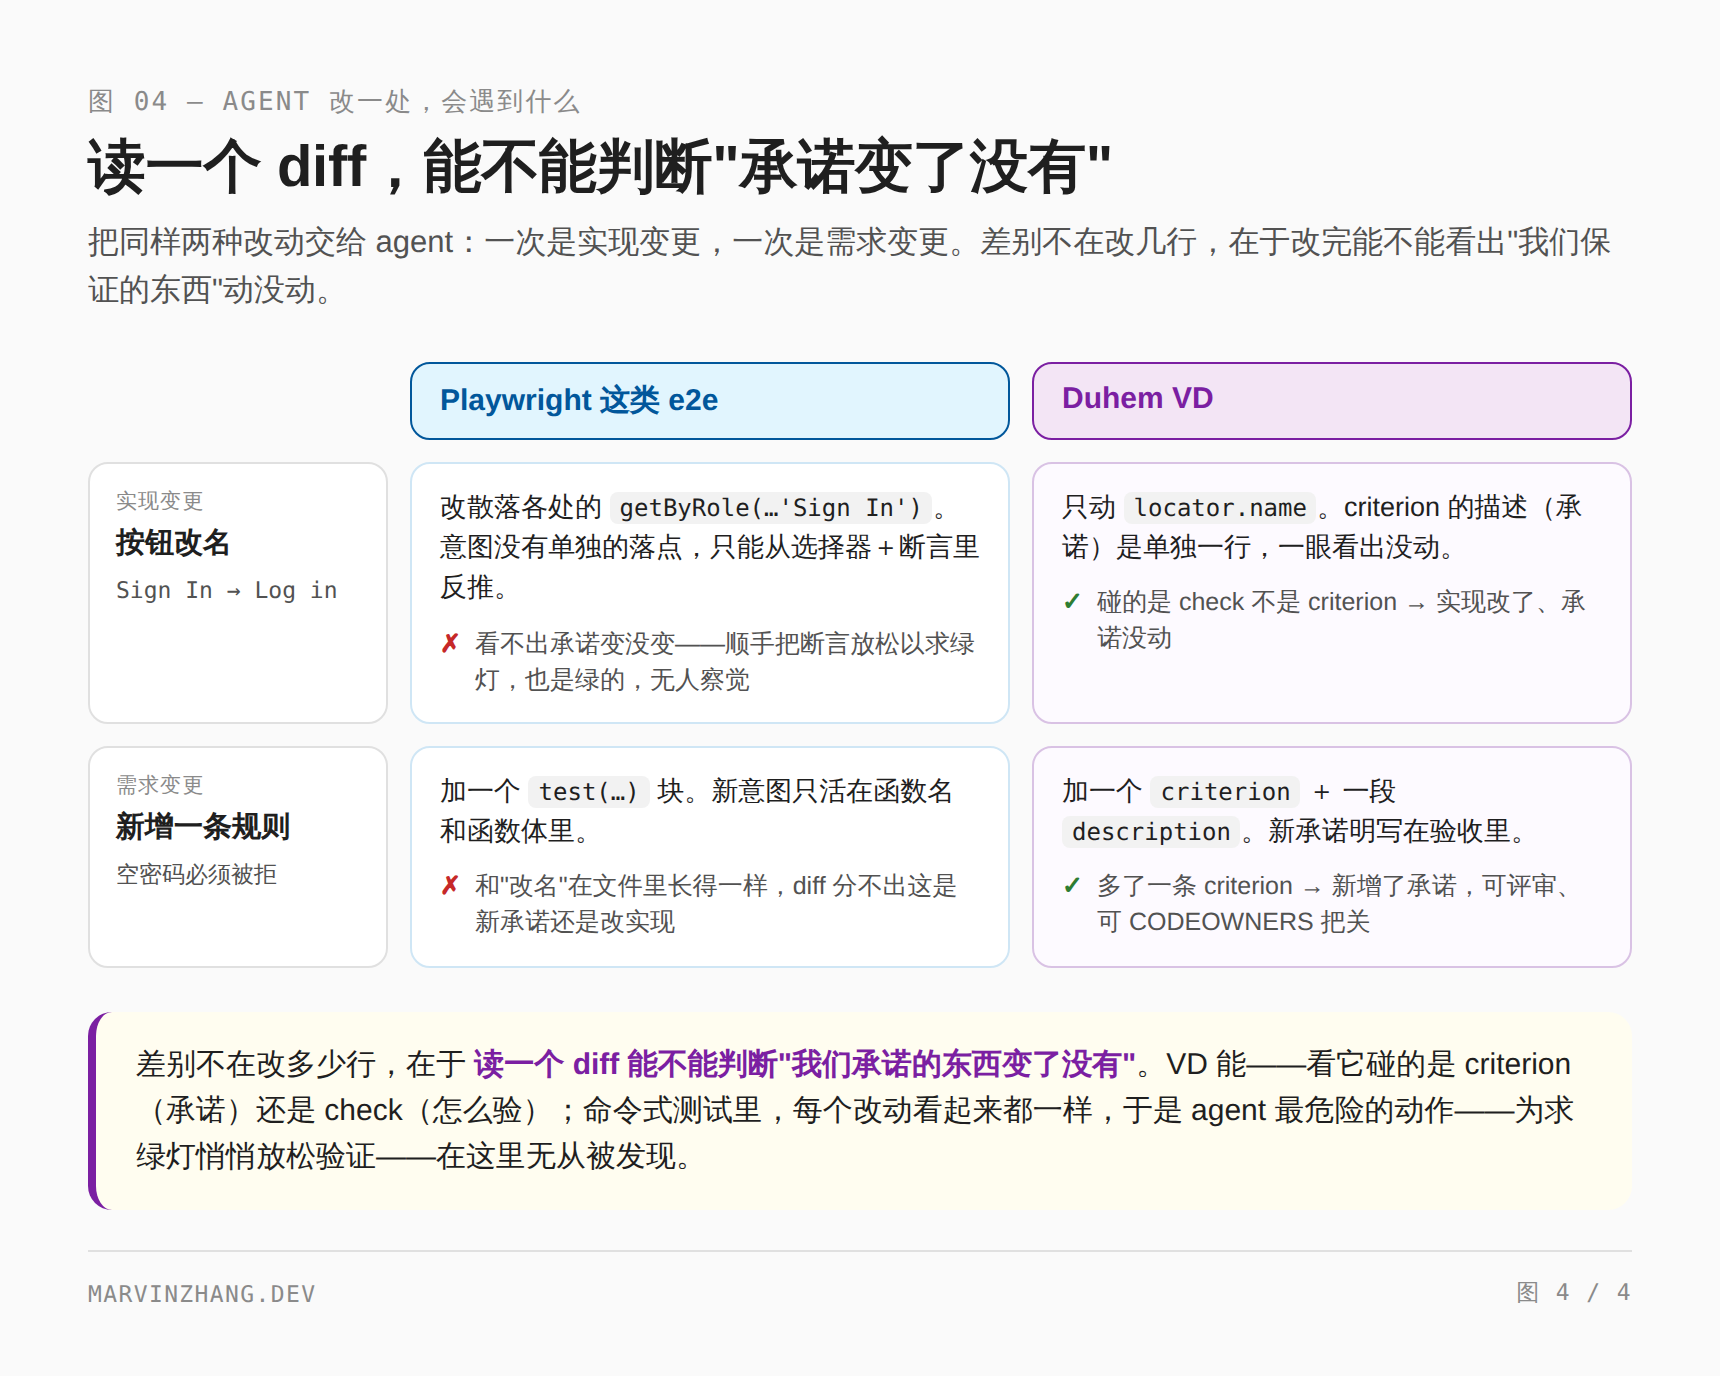Click the 'Sign In → Log in' text
This screenshot has width=1720, height=1378.
point(226,590)
